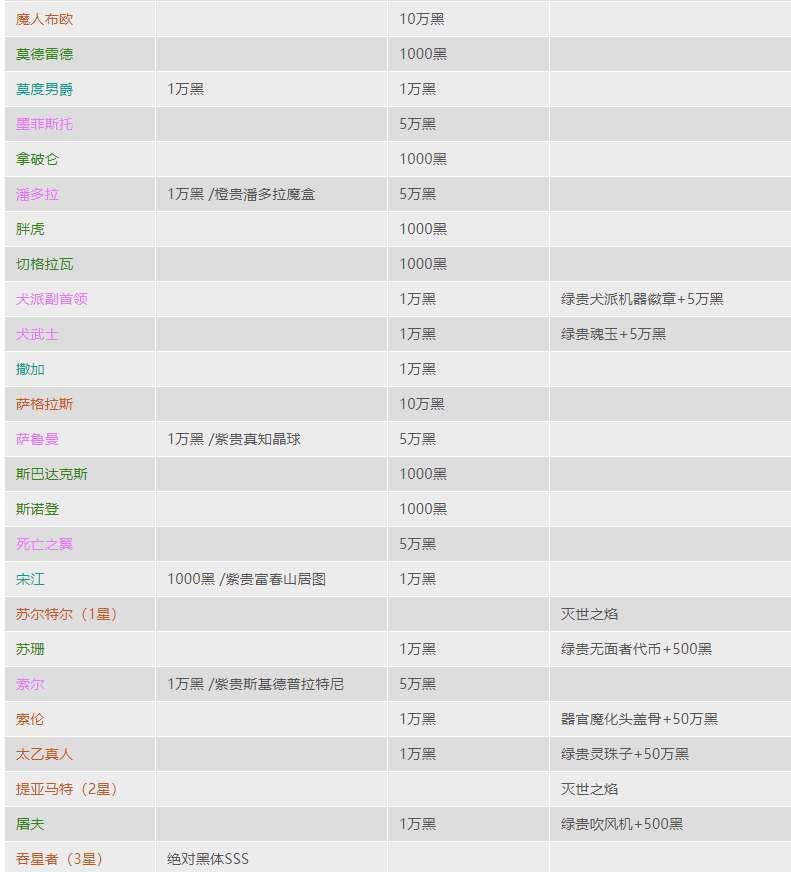The width and height of the screenshot is (791, 872).
Task: Click the 提亚马特（2星） link
Action: coord(67,789)
